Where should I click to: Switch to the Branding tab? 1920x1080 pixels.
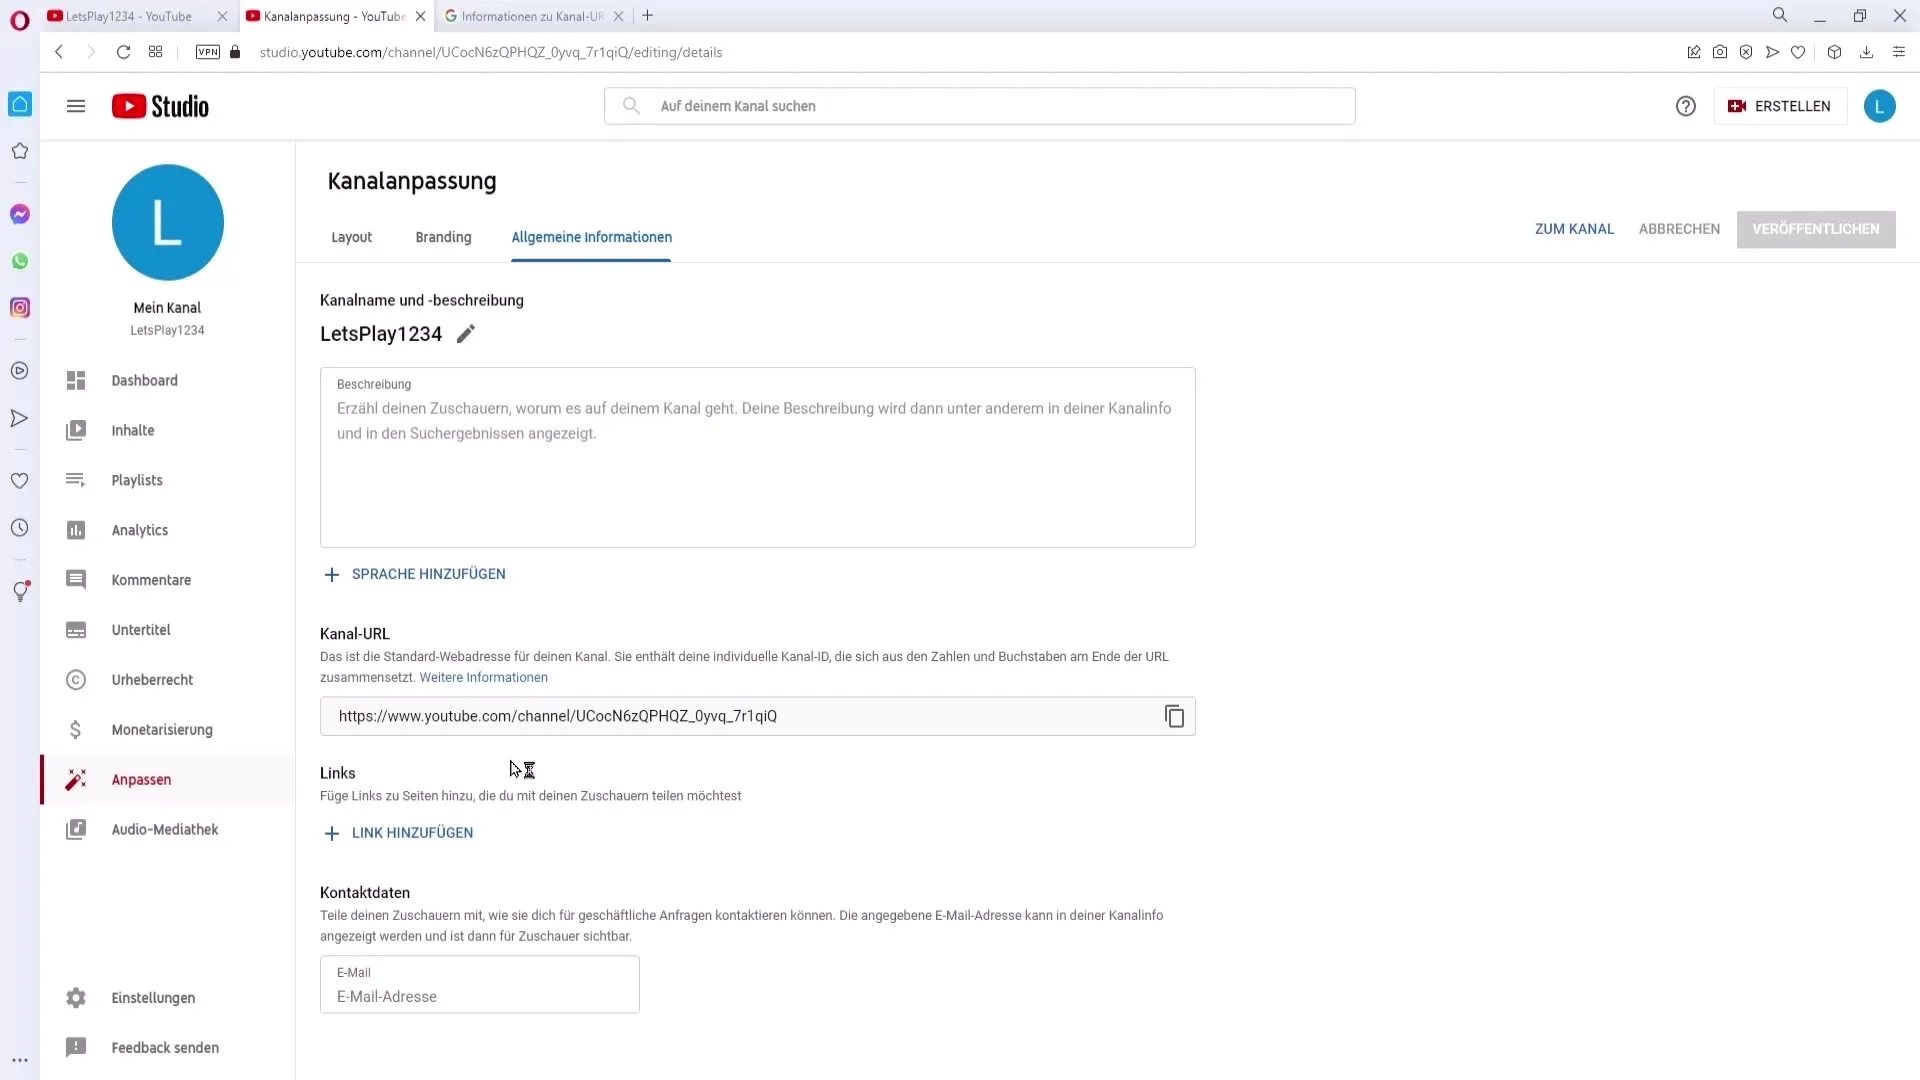(x=444, y=237)
